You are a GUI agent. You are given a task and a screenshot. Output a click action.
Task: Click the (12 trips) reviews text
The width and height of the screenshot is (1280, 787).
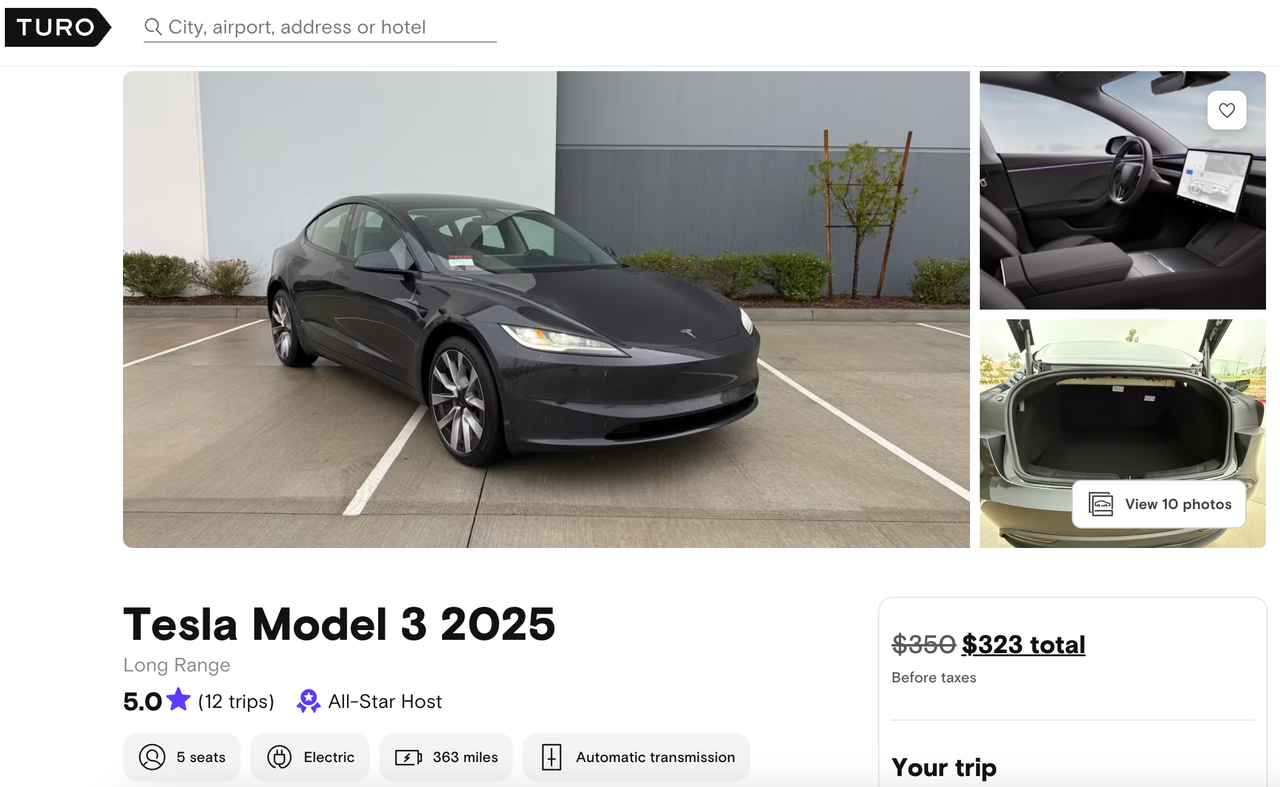pos(236,701)
